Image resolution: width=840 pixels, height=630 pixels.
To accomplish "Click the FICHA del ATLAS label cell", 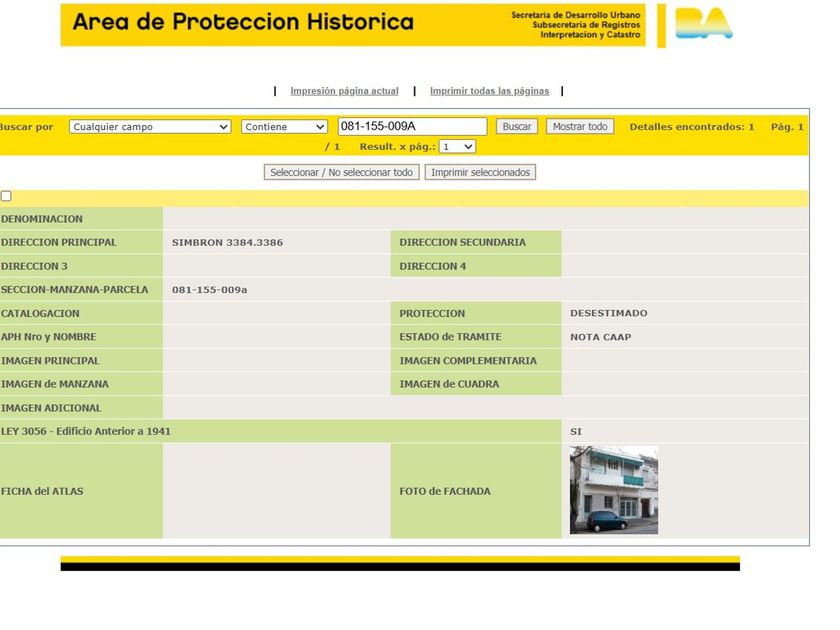I will pos(81,491).
